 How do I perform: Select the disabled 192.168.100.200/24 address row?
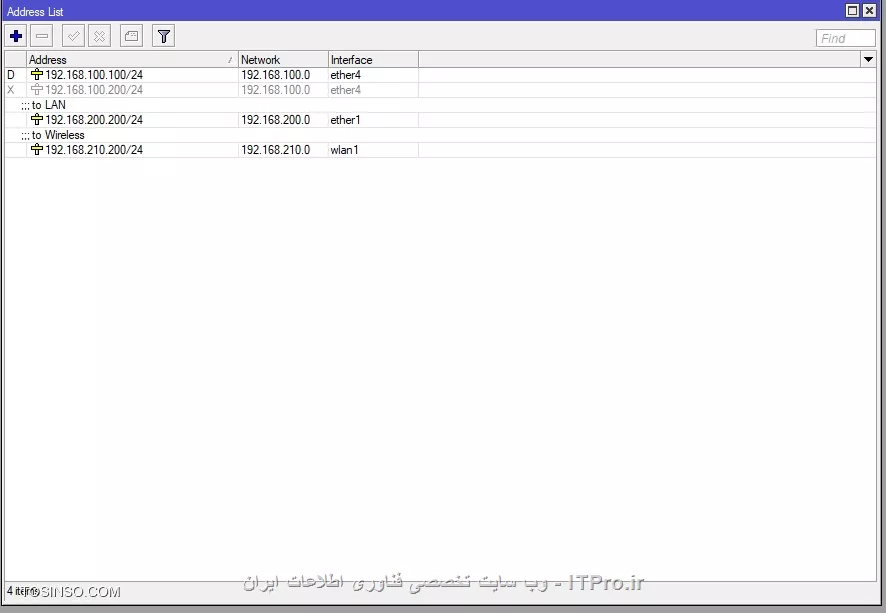pyautogui.click(x=440, y=90)
